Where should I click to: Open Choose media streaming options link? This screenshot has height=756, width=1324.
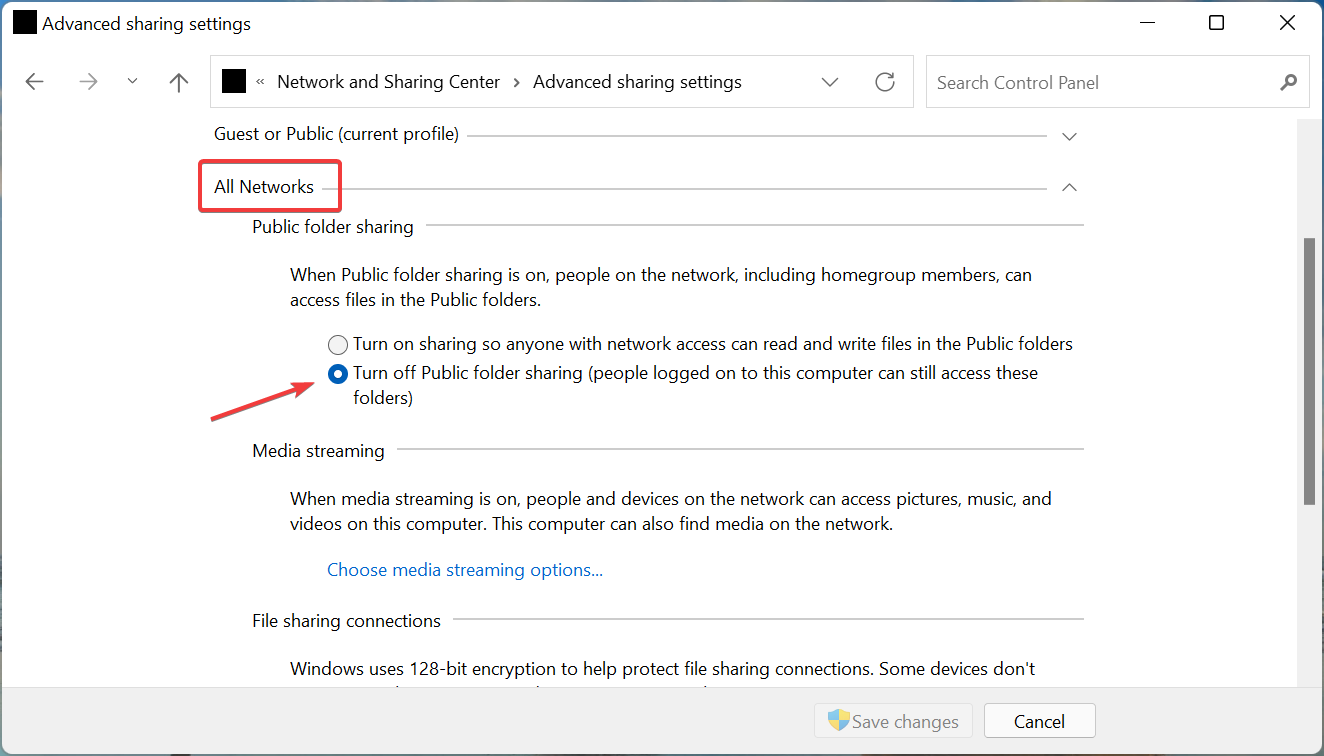click(x=464, y=569)
